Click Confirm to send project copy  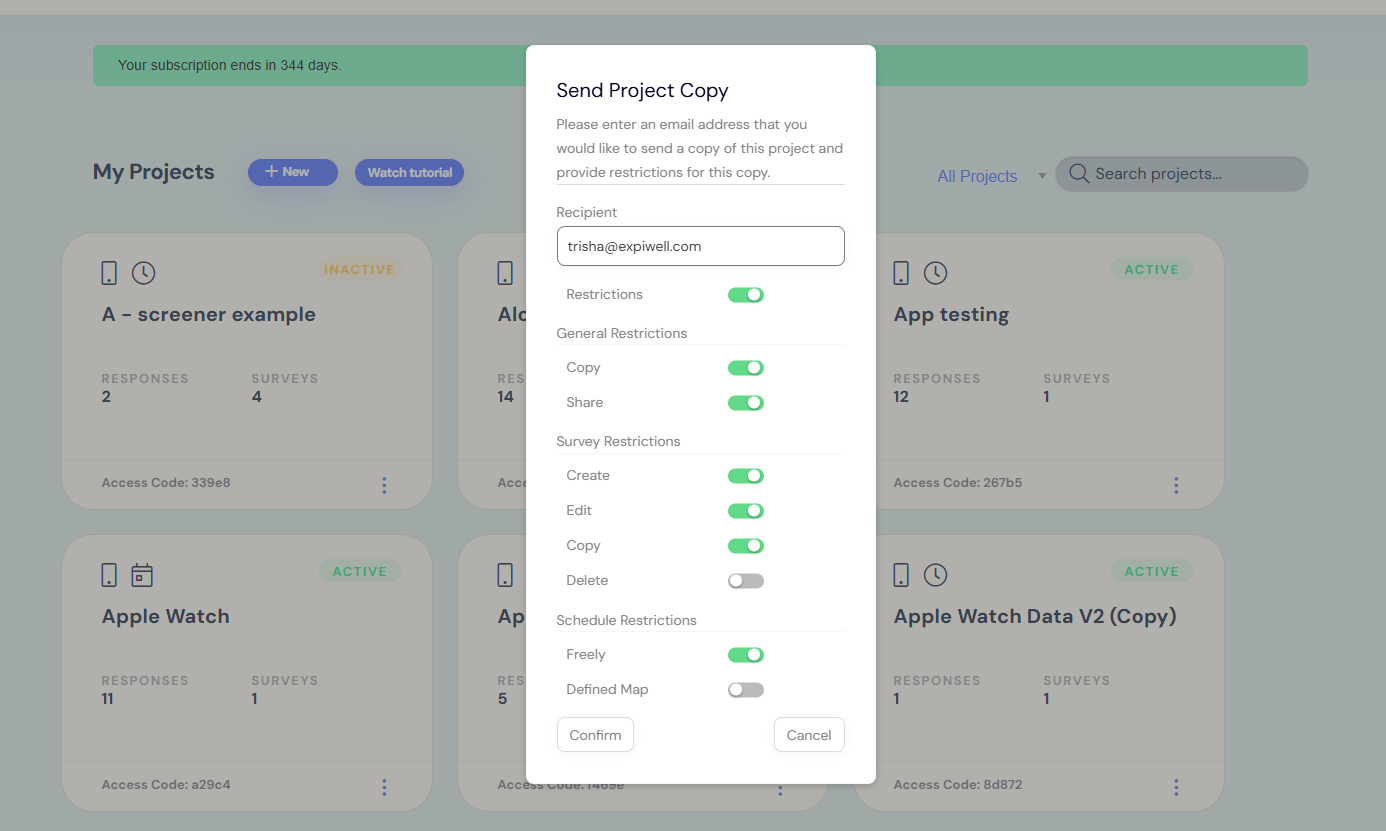pyautogui.click(x=595, y=735)
